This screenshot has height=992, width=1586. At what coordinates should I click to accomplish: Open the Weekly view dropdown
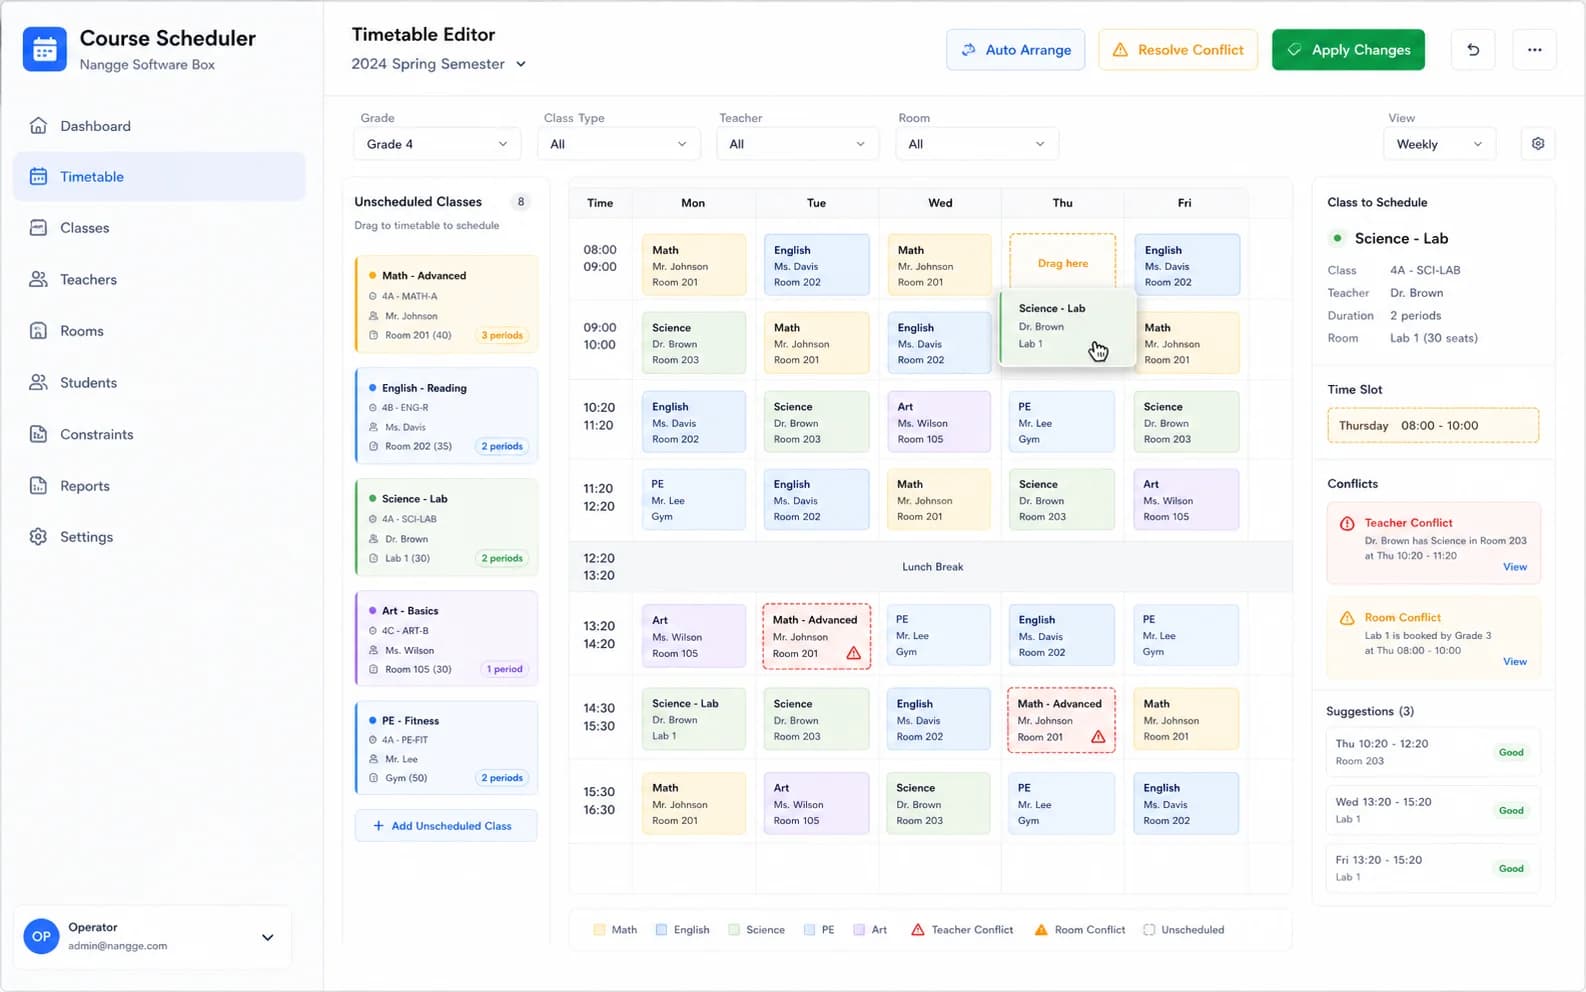1439,144
